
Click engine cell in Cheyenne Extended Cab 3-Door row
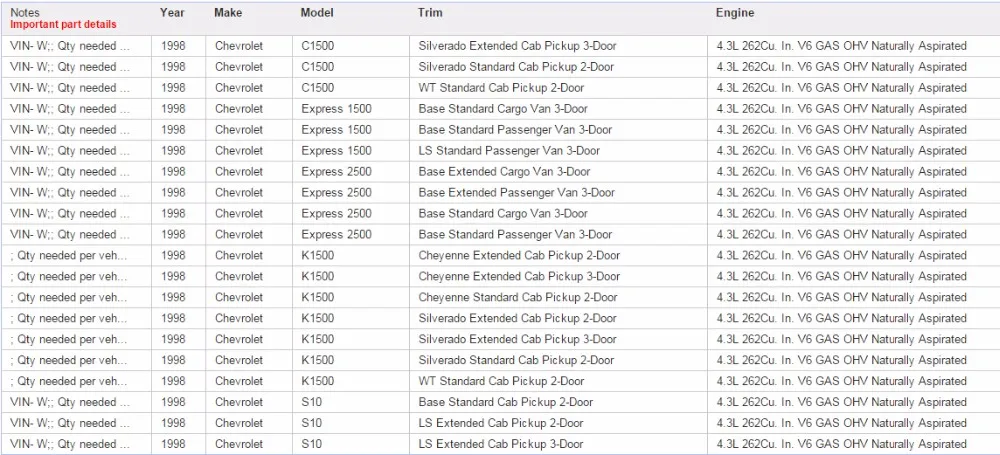(x=842, y=277)
